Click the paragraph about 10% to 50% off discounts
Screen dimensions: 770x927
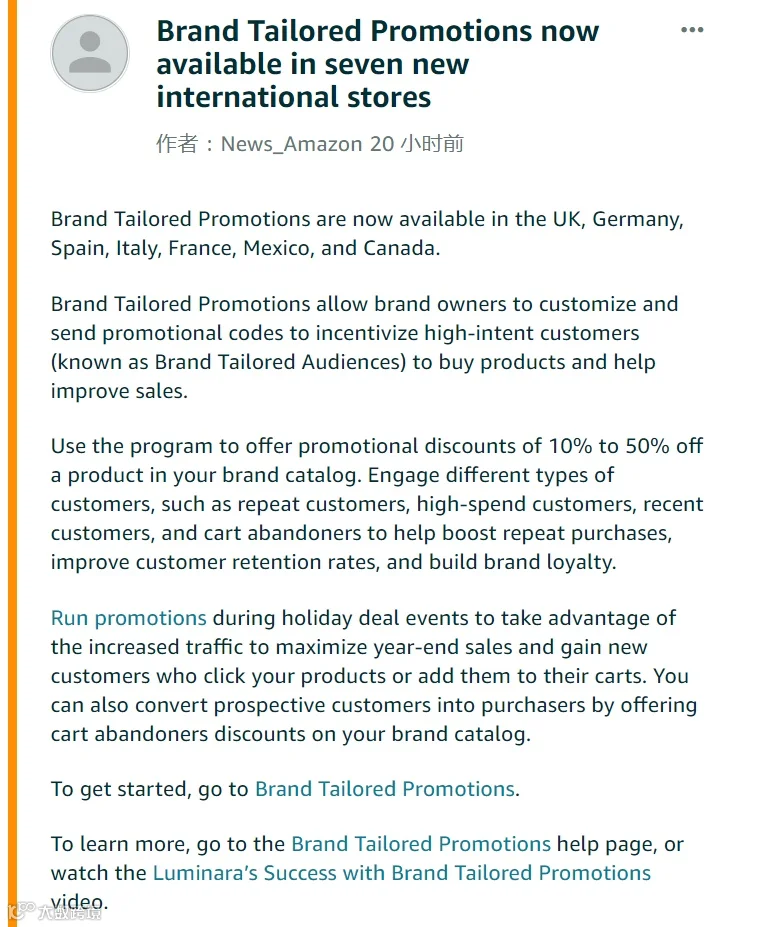click(x=377, y=504)
